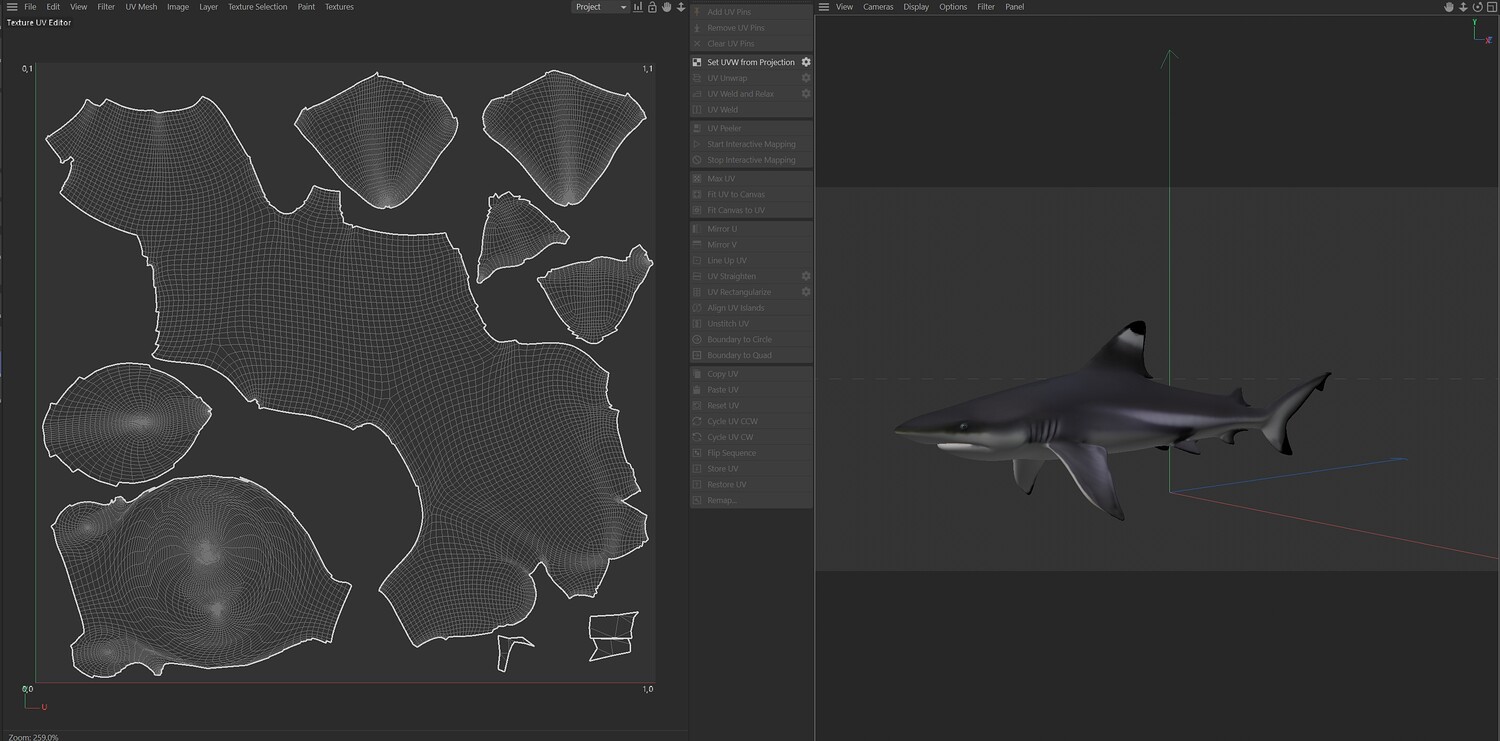Click Boundary to Quad command
This screenshot has height=741, width=1500.
click(x=751, y=356)
